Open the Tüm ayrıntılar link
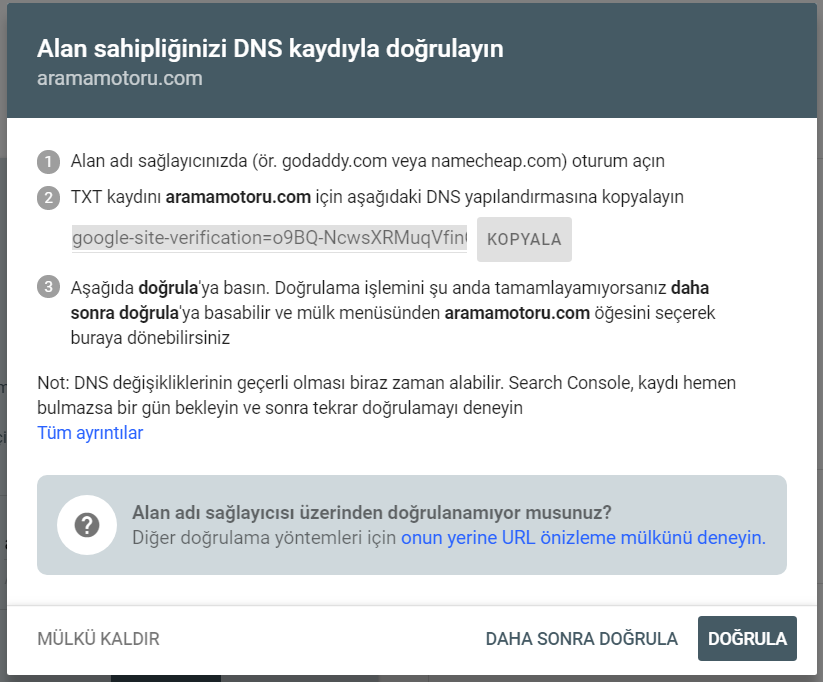Screen dimensions: 823x682 point(90,433)
